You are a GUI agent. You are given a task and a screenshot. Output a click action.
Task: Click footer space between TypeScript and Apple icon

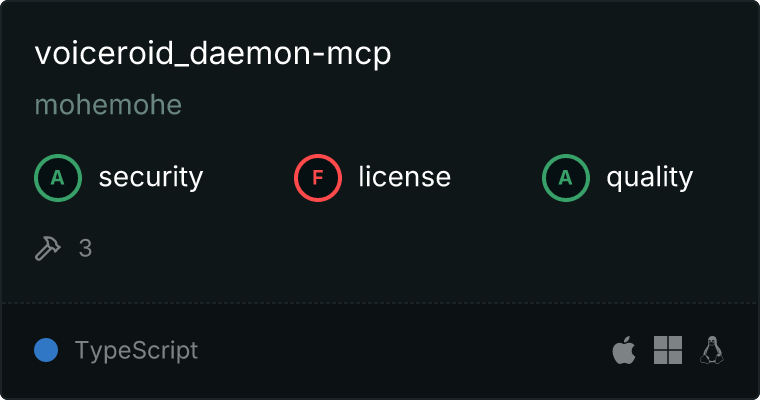(405, 350)
